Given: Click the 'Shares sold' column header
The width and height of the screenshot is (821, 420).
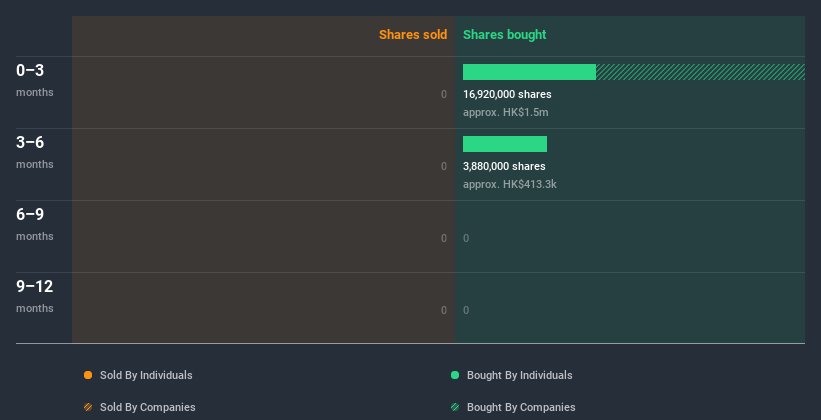Looking at the screenshot, I should [x=413, y=35].
